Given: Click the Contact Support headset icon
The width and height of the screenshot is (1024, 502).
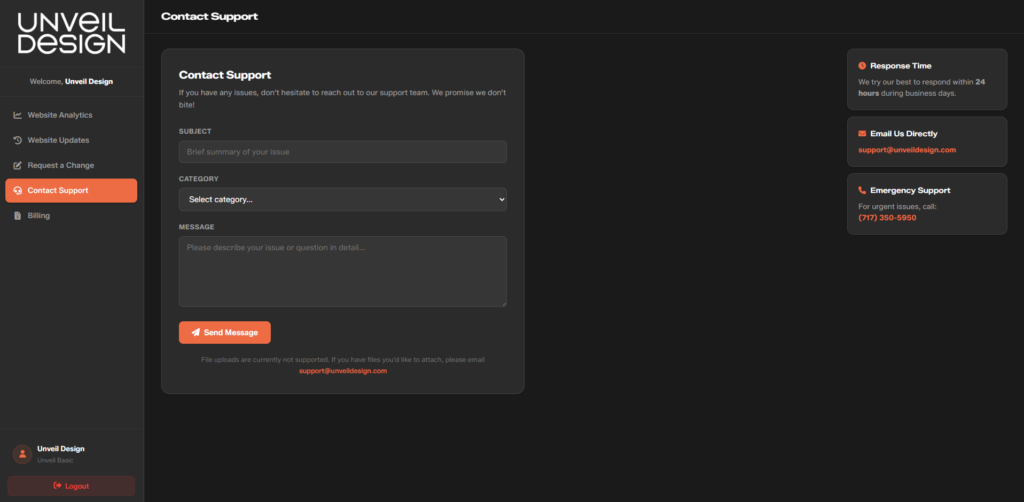Looking at the screenshot, I should tap(18, 191).
